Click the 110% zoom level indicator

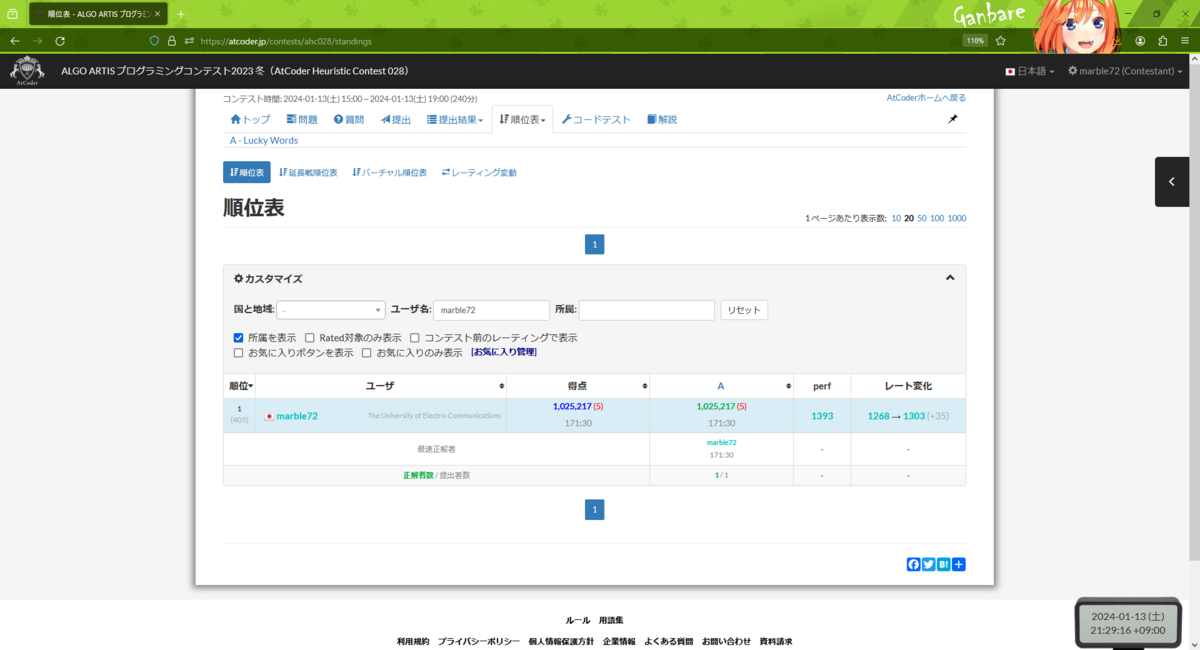coord(975,41)
